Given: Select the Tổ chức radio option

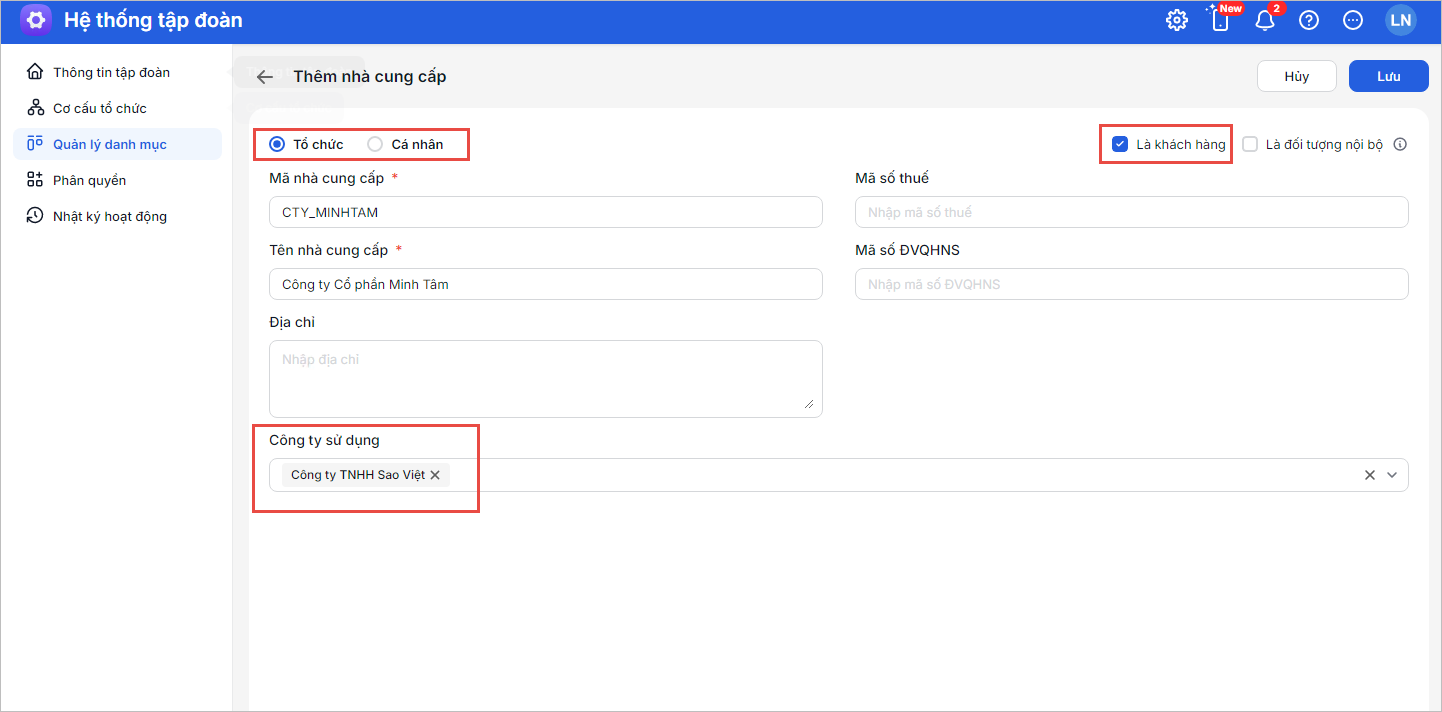Looking at the screenshot, I should [x=278, y=144].
